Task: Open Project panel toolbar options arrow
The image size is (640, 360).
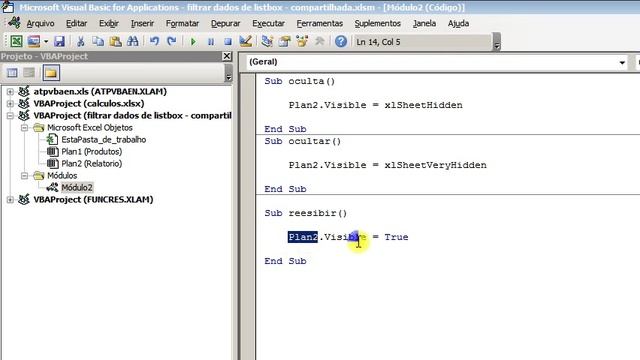Action: pyautogui.click(x=229, y=73)
